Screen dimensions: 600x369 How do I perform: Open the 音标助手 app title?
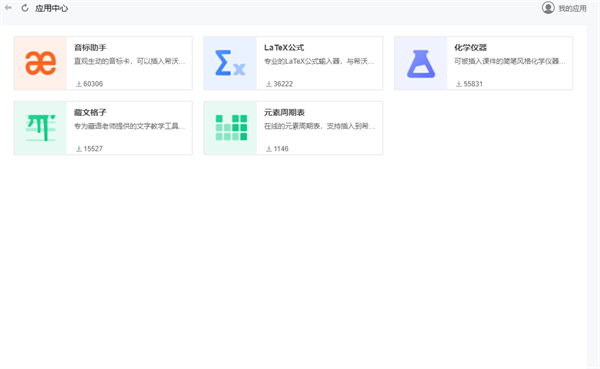pyautogui.click(x=90, y=47)
